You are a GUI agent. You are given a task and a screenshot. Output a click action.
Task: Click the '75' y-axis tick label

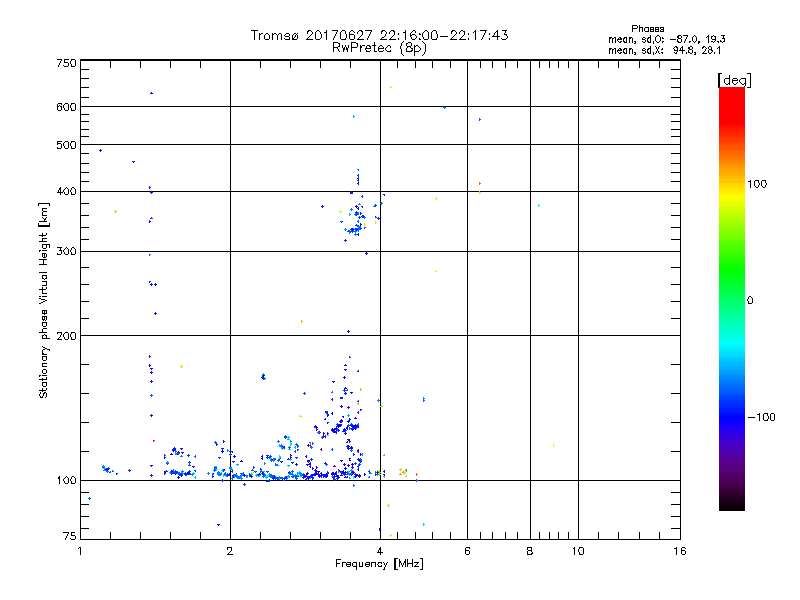70,536
